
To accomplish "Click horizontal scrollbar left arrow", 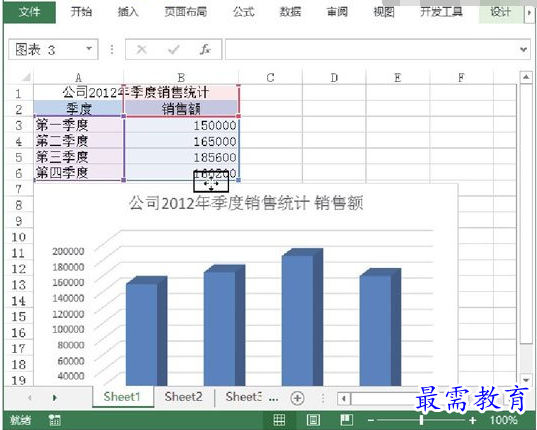I will 344,399.
